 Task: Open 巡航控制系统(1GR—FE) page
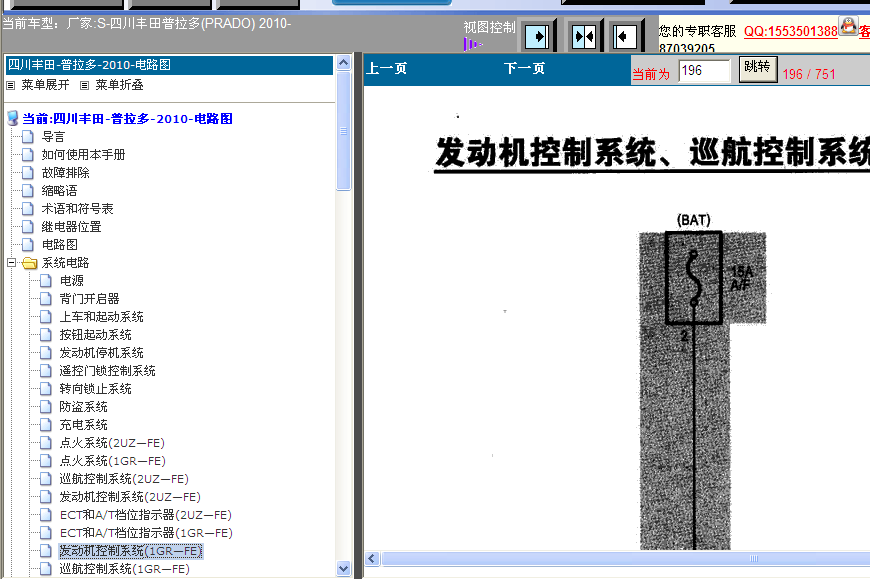124,569
